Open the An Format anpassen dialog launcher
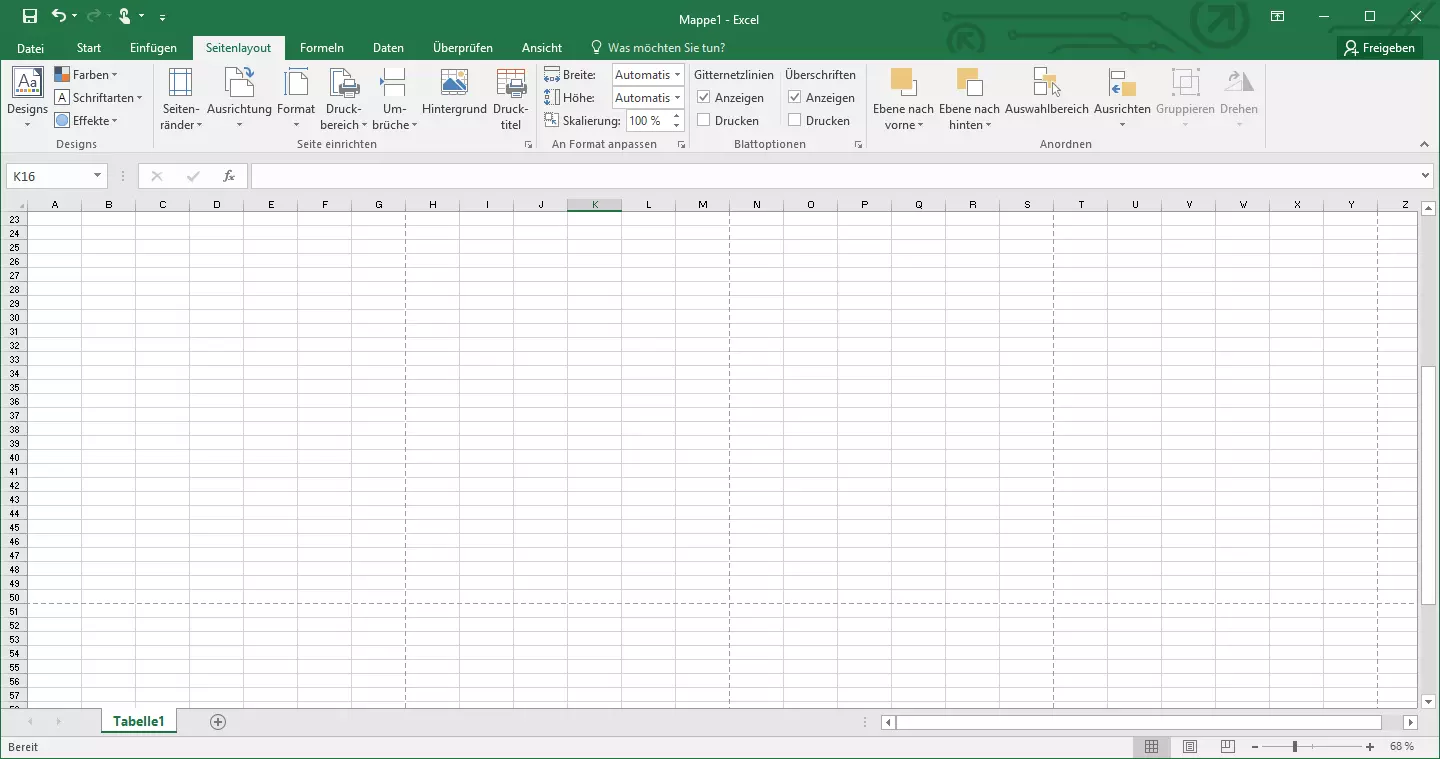1440x759 pixels. click(x=682, y=145)
